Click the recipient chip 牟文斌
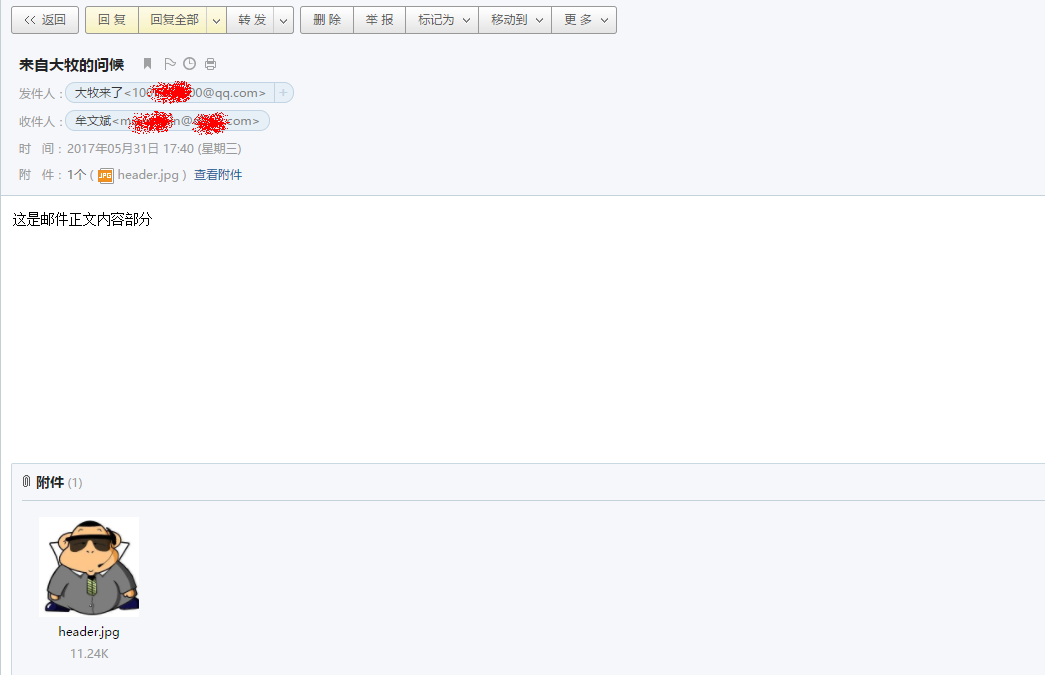Screen dimensions: 1045x675 click(x=167, y=121)
